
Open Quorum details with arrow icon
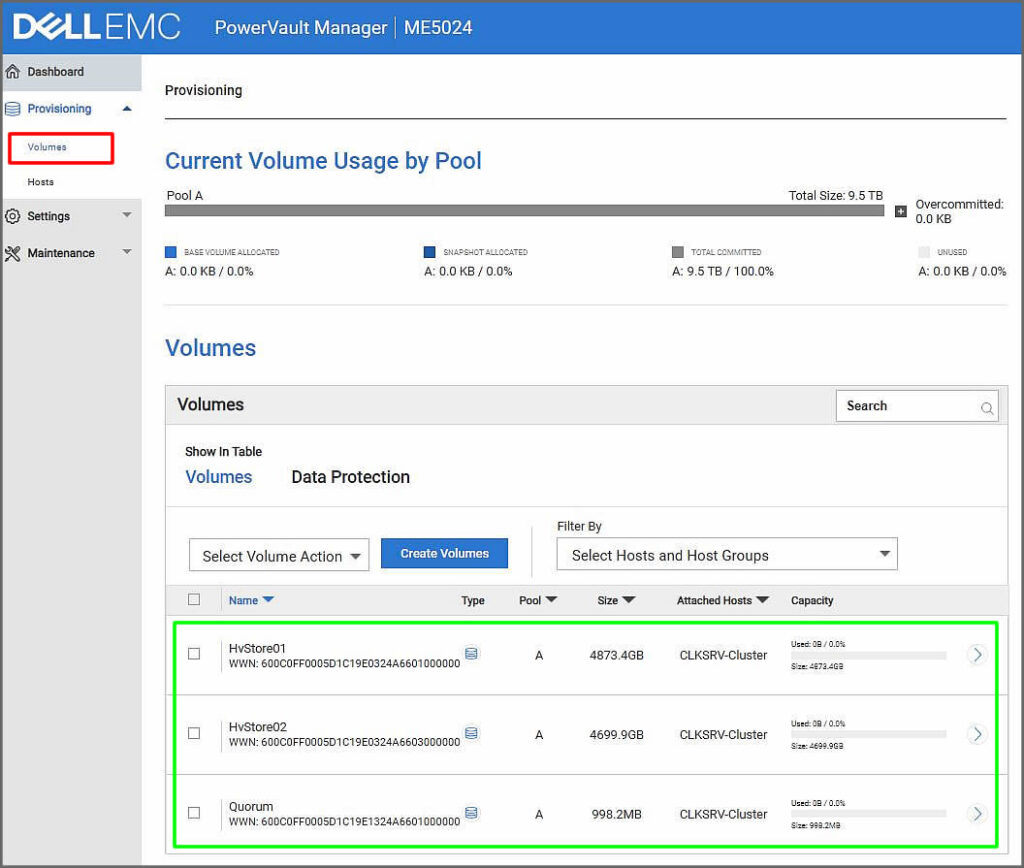tap(977, 814)
